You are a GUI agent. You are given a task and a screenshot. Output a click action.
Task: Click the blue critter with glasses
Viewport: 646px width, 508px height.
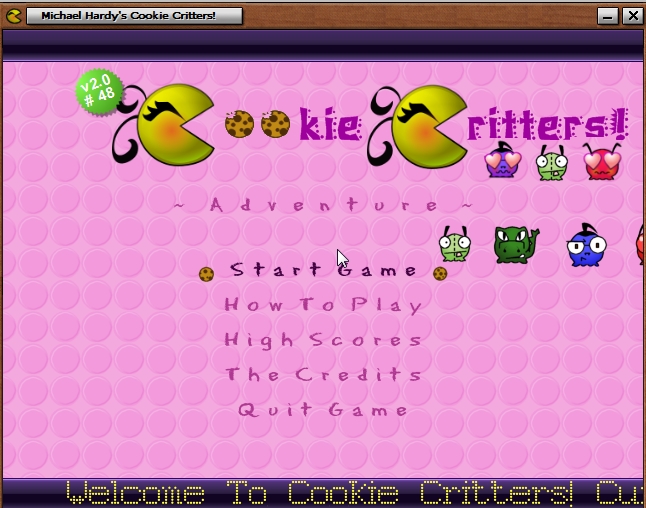[x=586, y=246]
